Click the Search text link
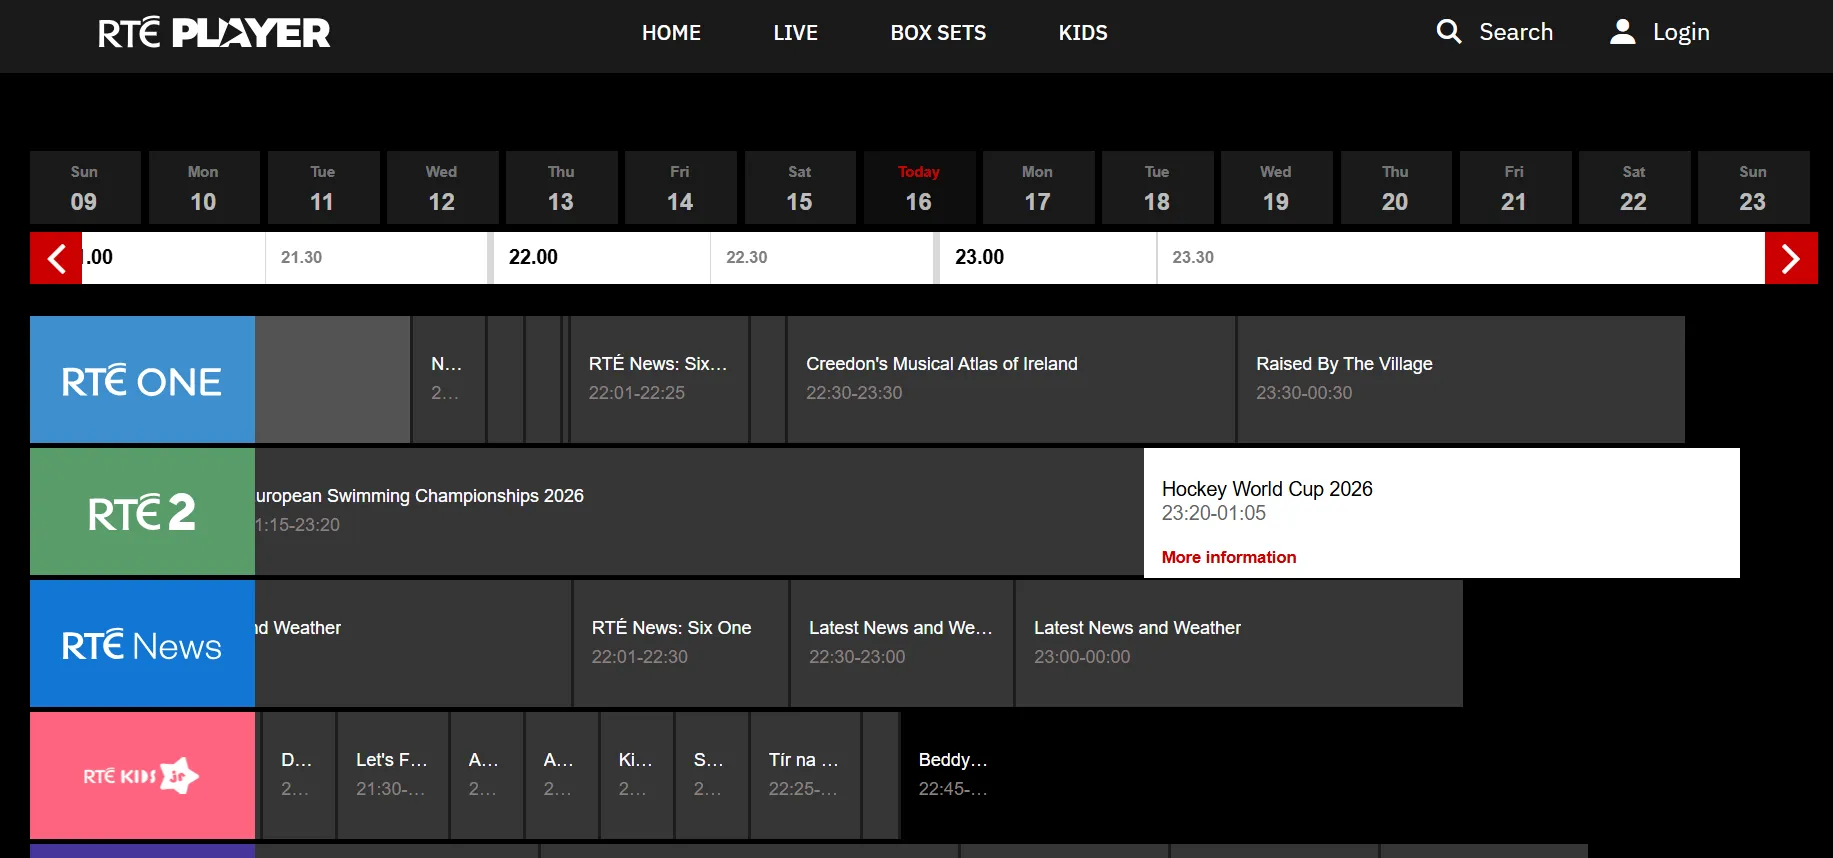 click(1516, 32)
